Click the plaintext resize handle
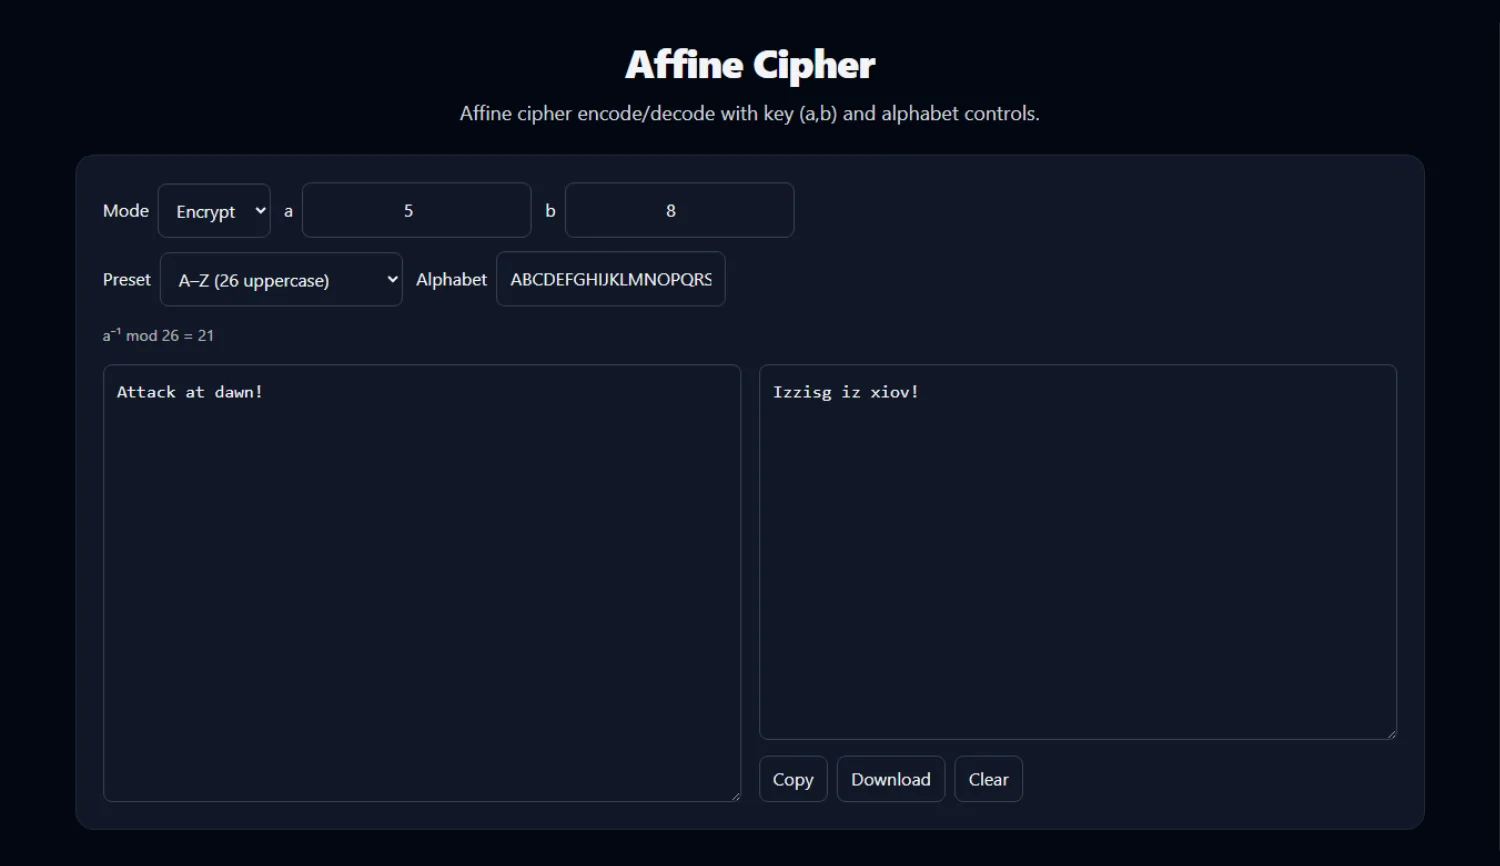 pyautogui.click(x=737, y=796)
